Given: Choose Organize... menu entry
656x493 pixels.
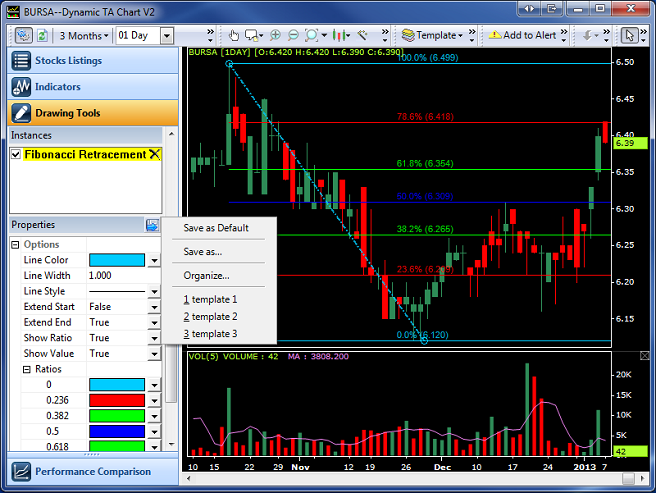Looking at the screenshot, I should pyautogui.click(x=206, y=276).
